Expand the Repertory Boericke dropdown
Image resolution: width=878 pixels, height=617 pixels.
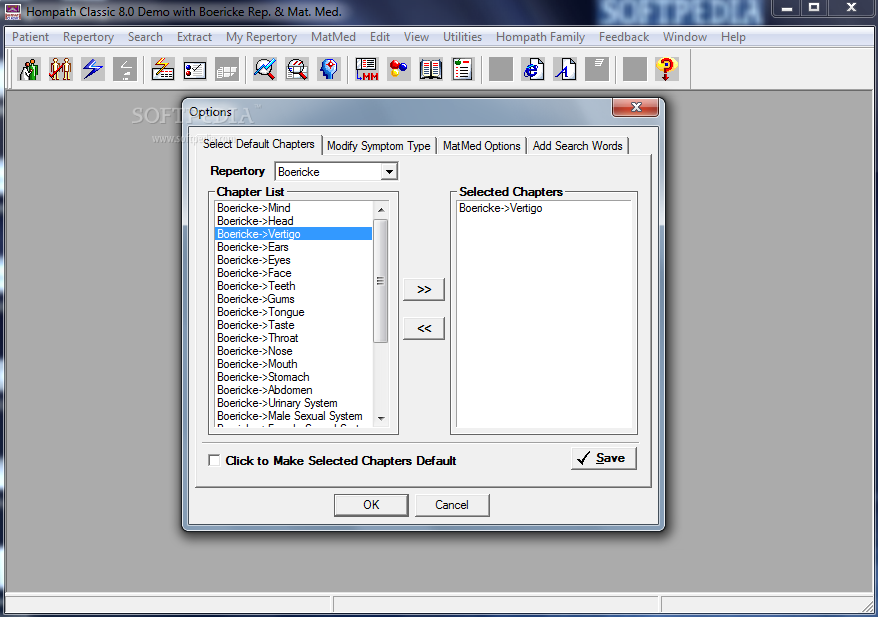click(x=389, y=171)
